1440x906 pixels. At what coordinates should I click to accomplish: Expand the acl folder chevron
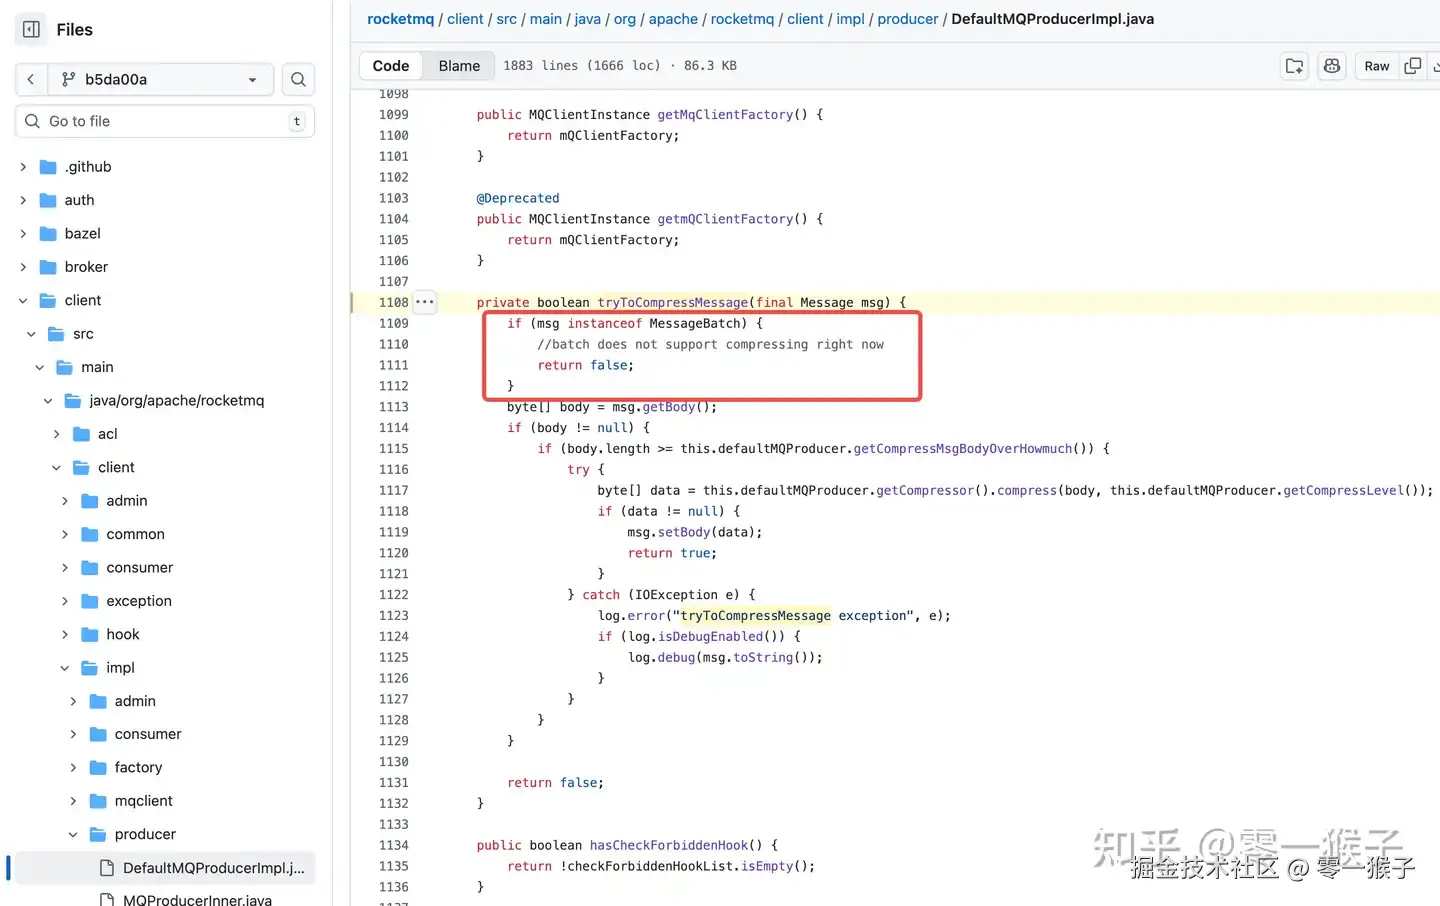click(56, 434)
